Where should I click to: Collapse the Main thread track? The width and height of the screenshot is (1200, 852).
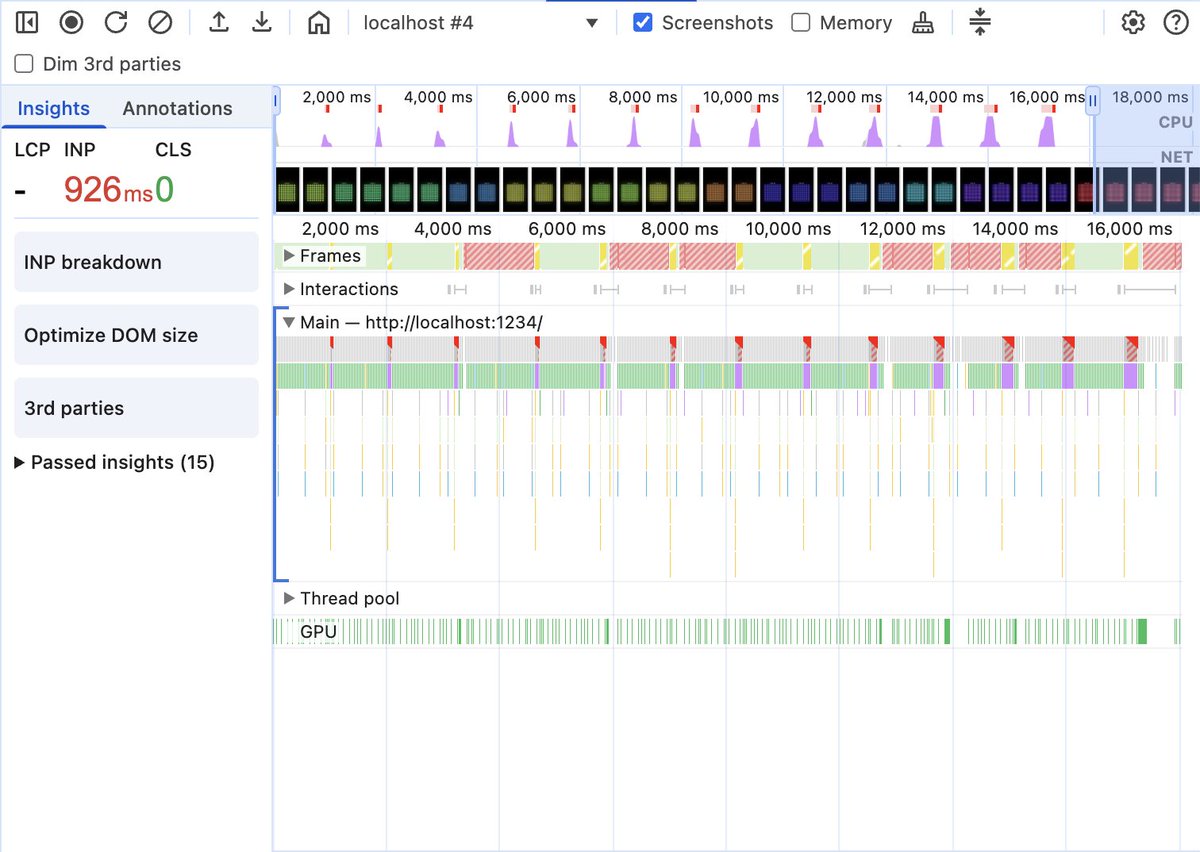(x=289, y=322)
